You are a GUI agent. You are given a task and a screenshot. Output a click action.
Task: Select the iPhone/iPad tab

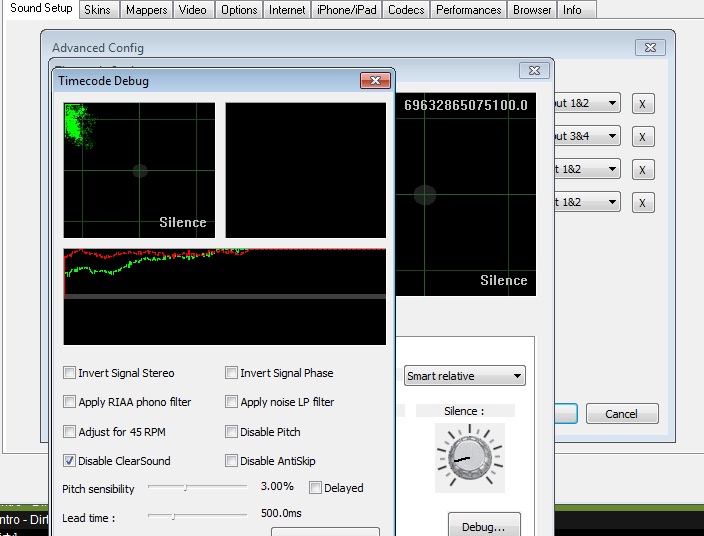(x=346, y=10)
